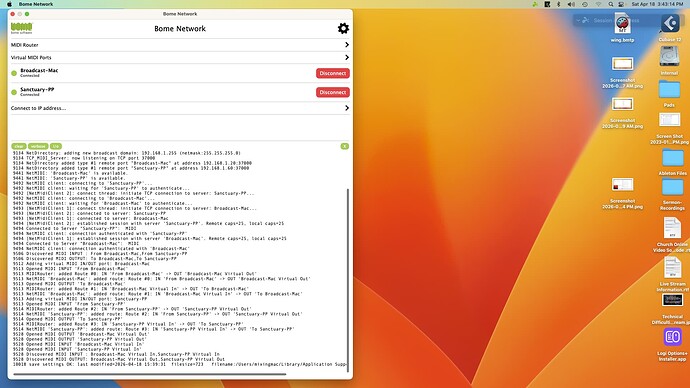This screenshot has width=690, height=388.
Task: Disconnect from Broadcast-Mac
Action: (333, 73)
